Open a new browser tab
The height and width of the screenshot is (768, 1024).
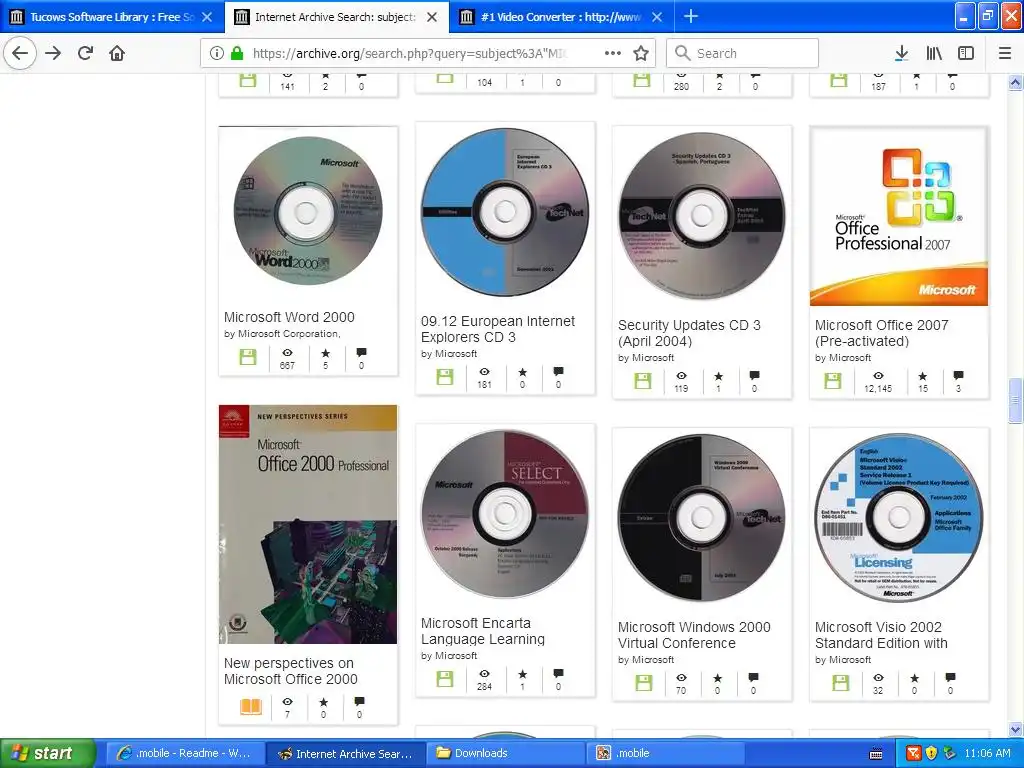click(690, 16)
